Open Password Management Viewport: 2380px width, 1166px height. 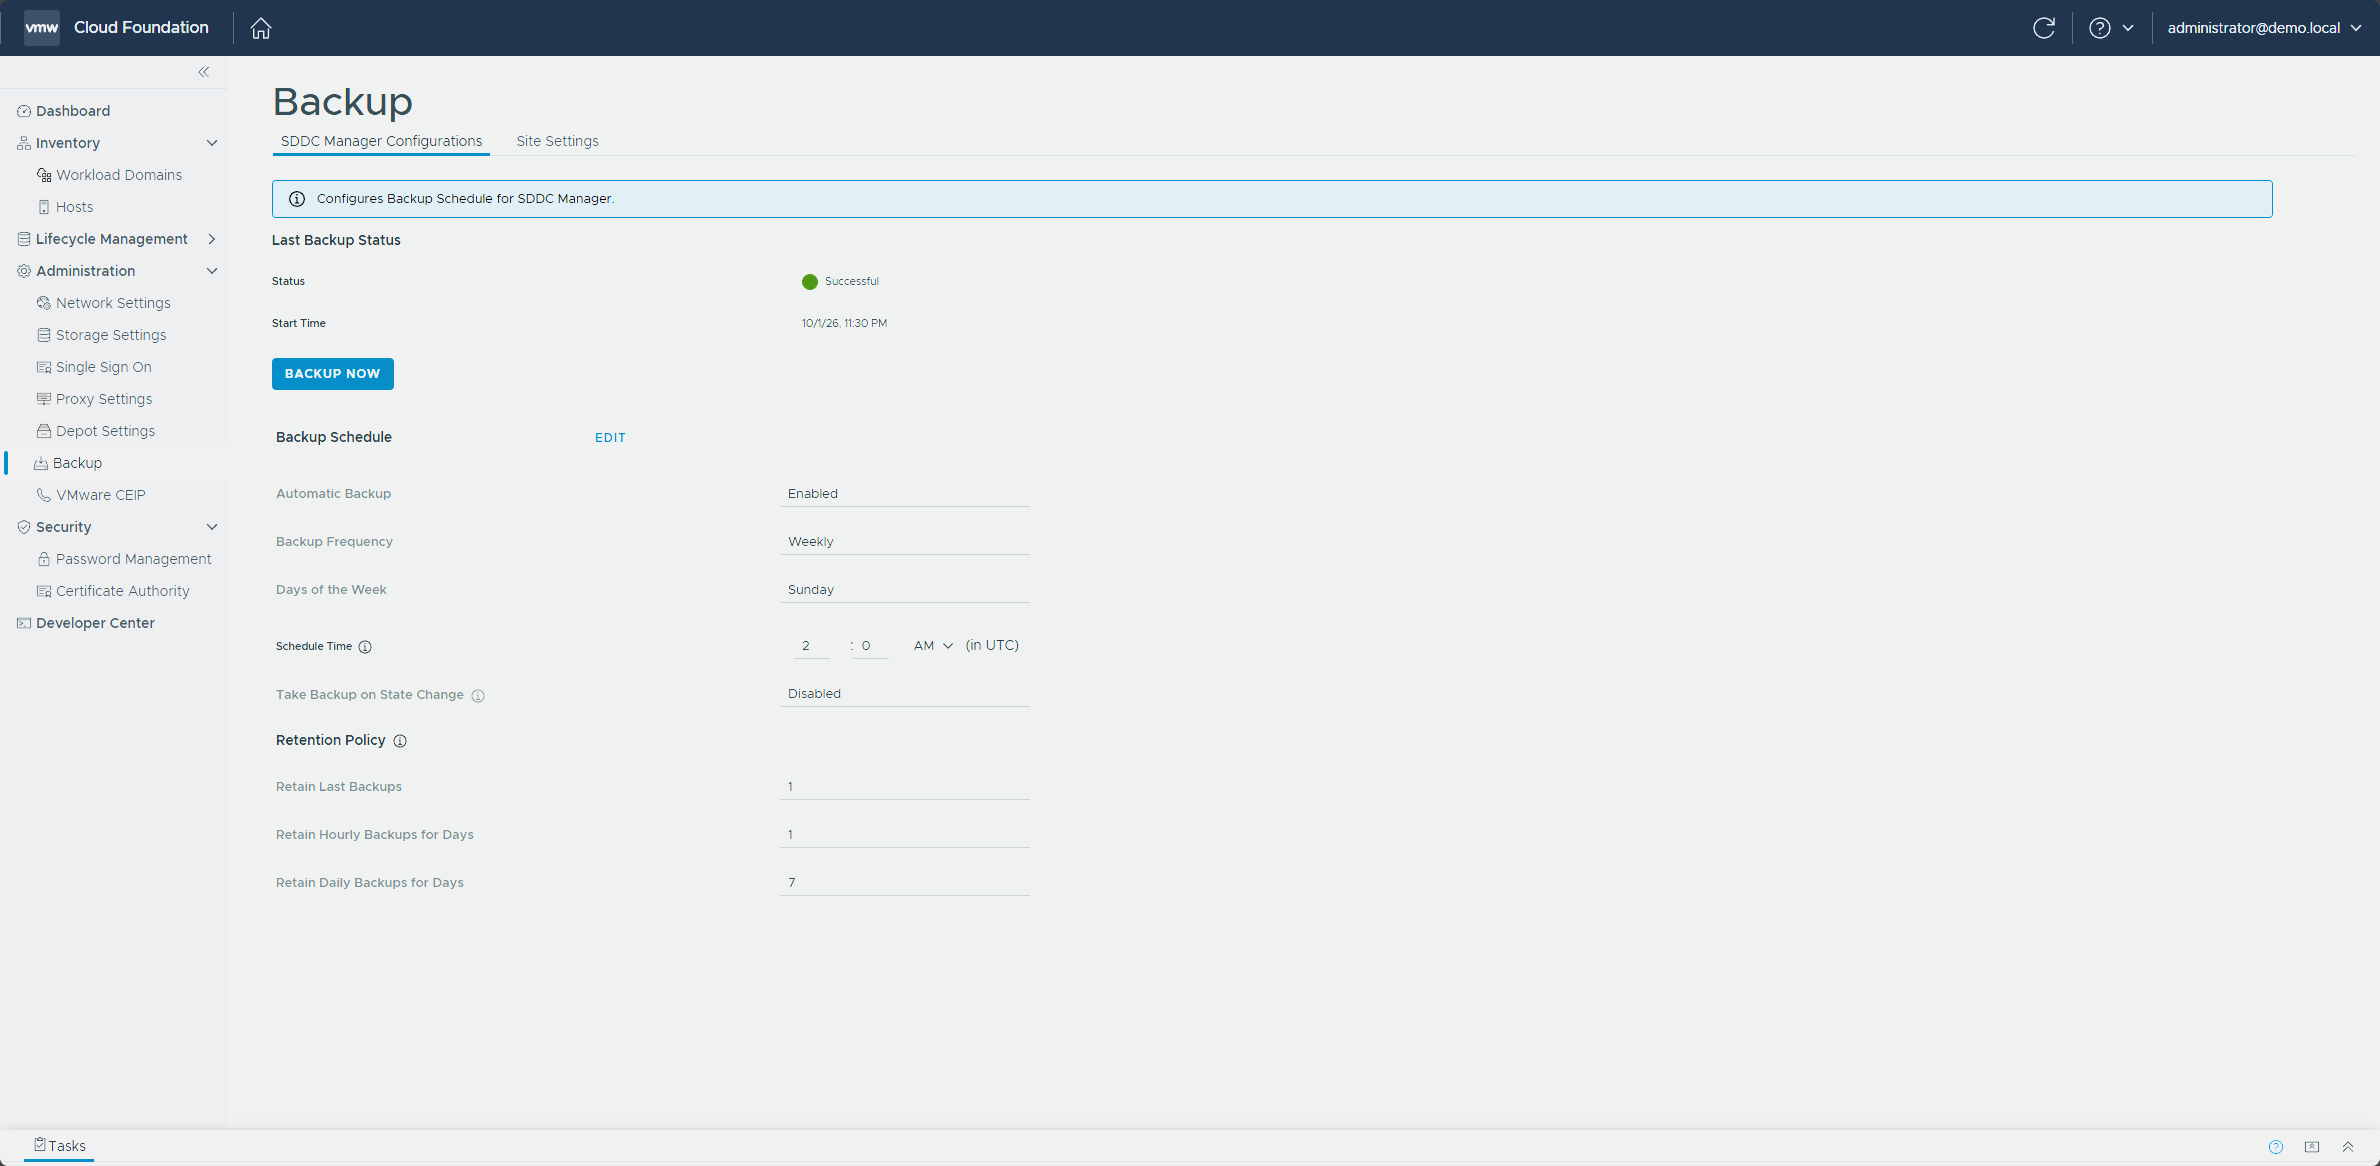coord(133,559)
